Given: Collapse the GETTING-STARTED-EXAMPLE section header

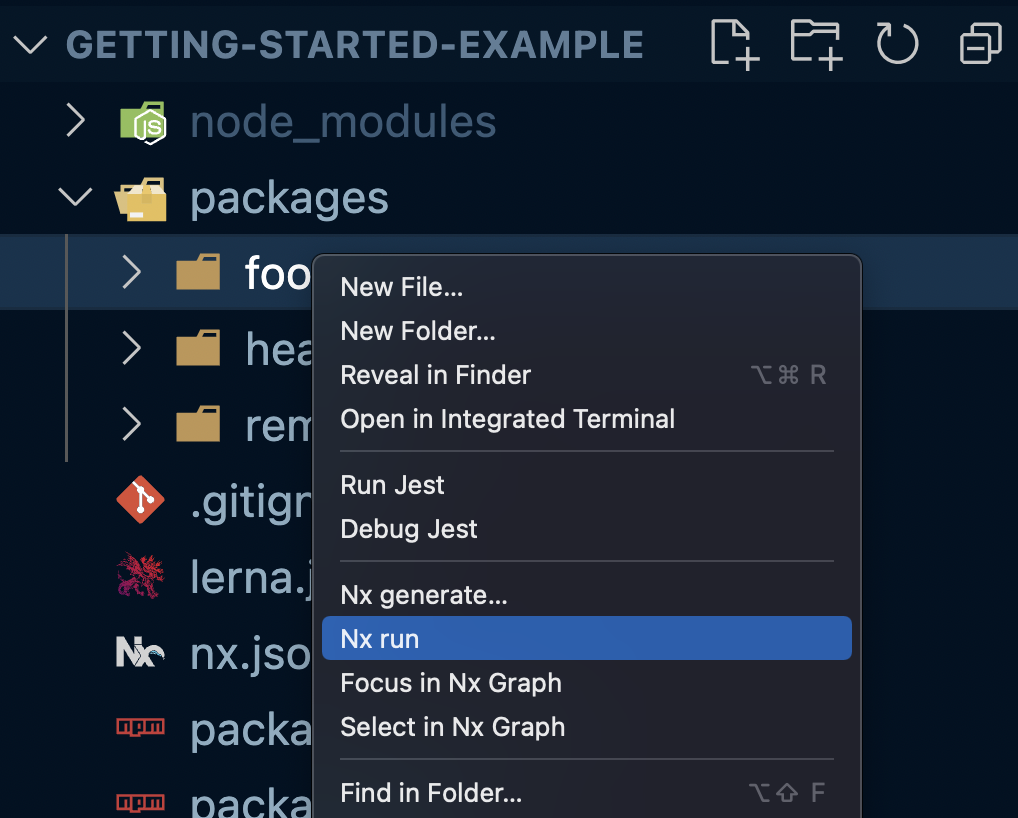Looking at the screenshot, I should [29, 44].
